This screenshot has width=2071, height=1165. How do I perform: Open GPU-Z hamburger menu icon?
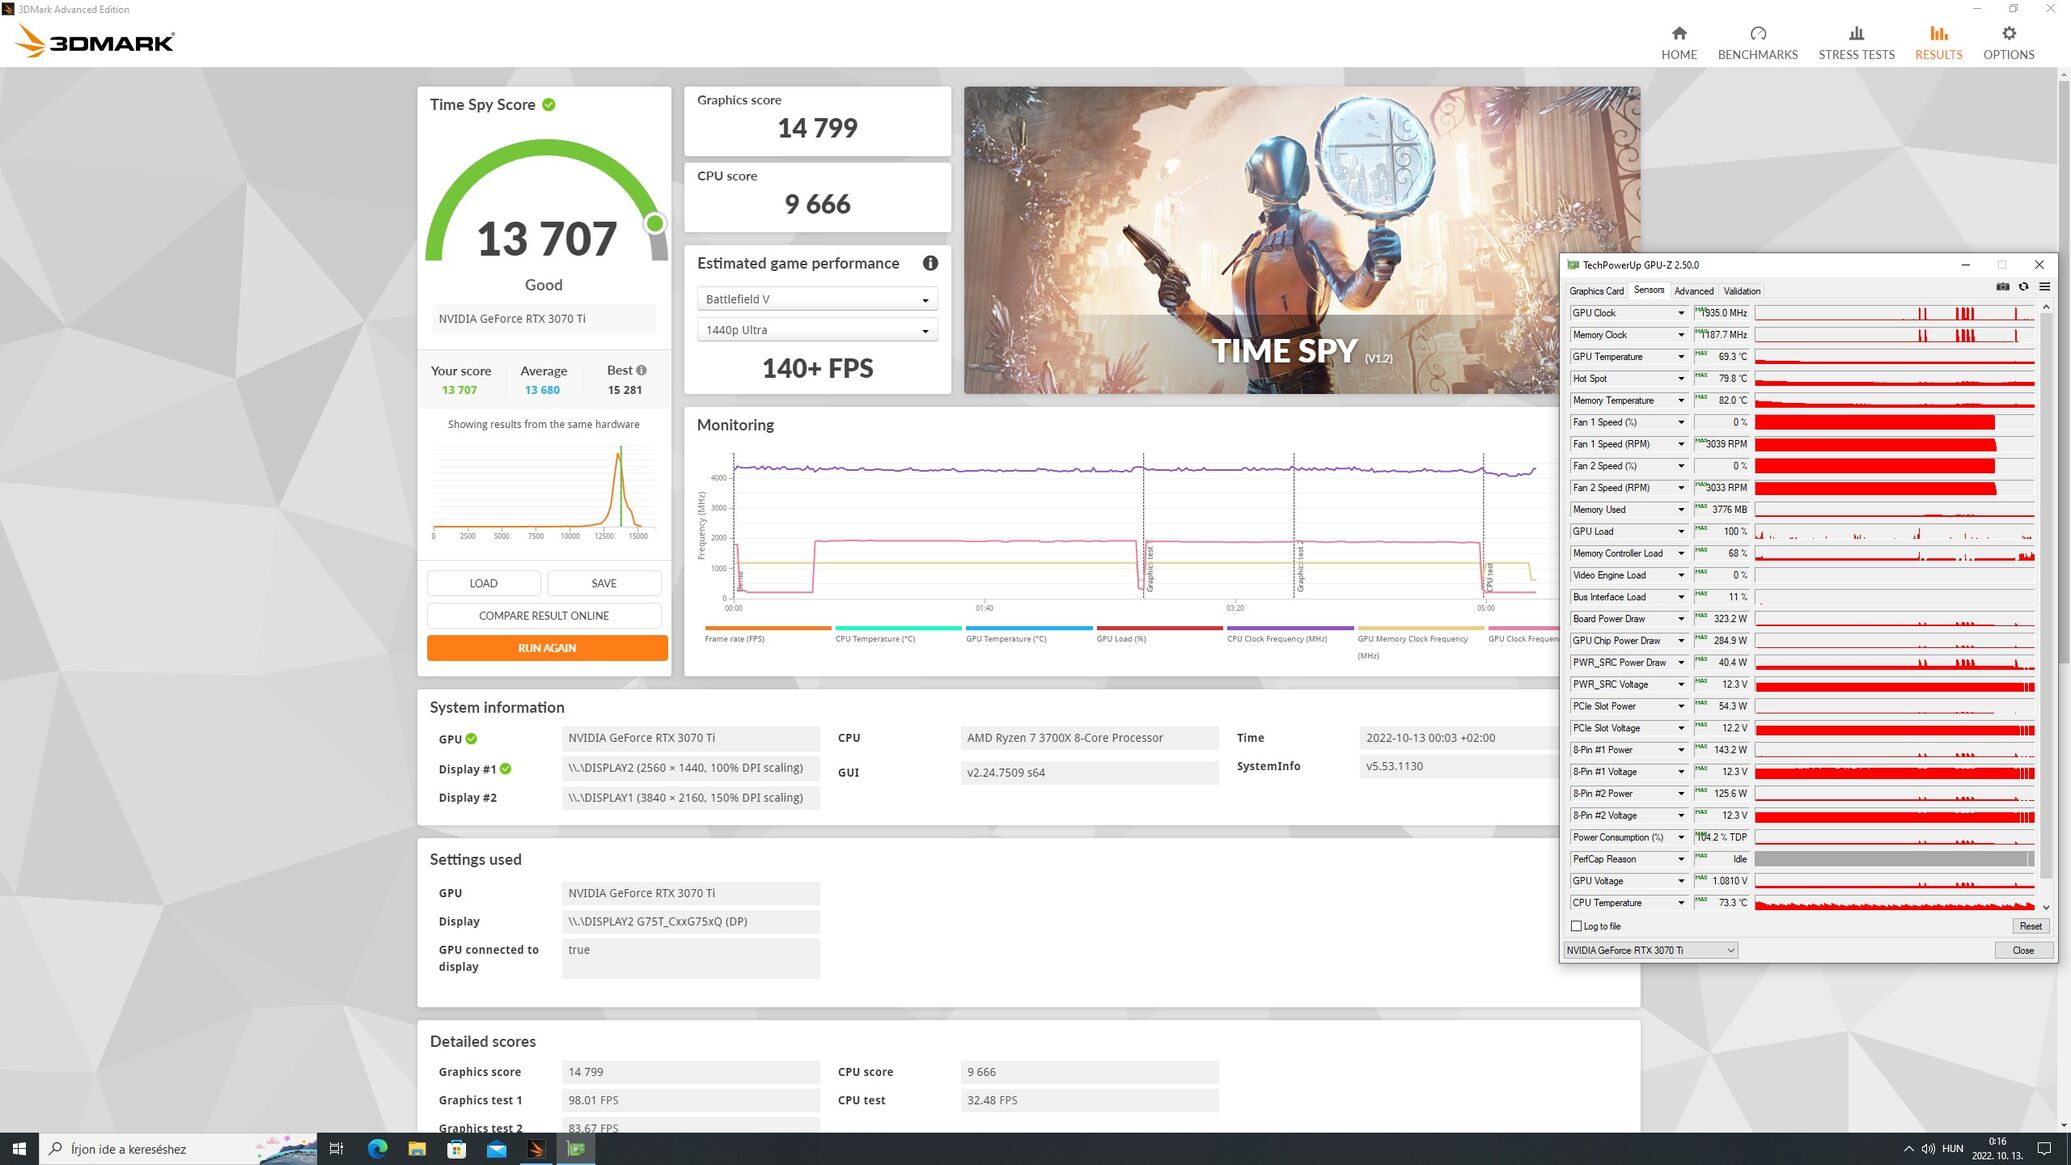click(2044, 287)
